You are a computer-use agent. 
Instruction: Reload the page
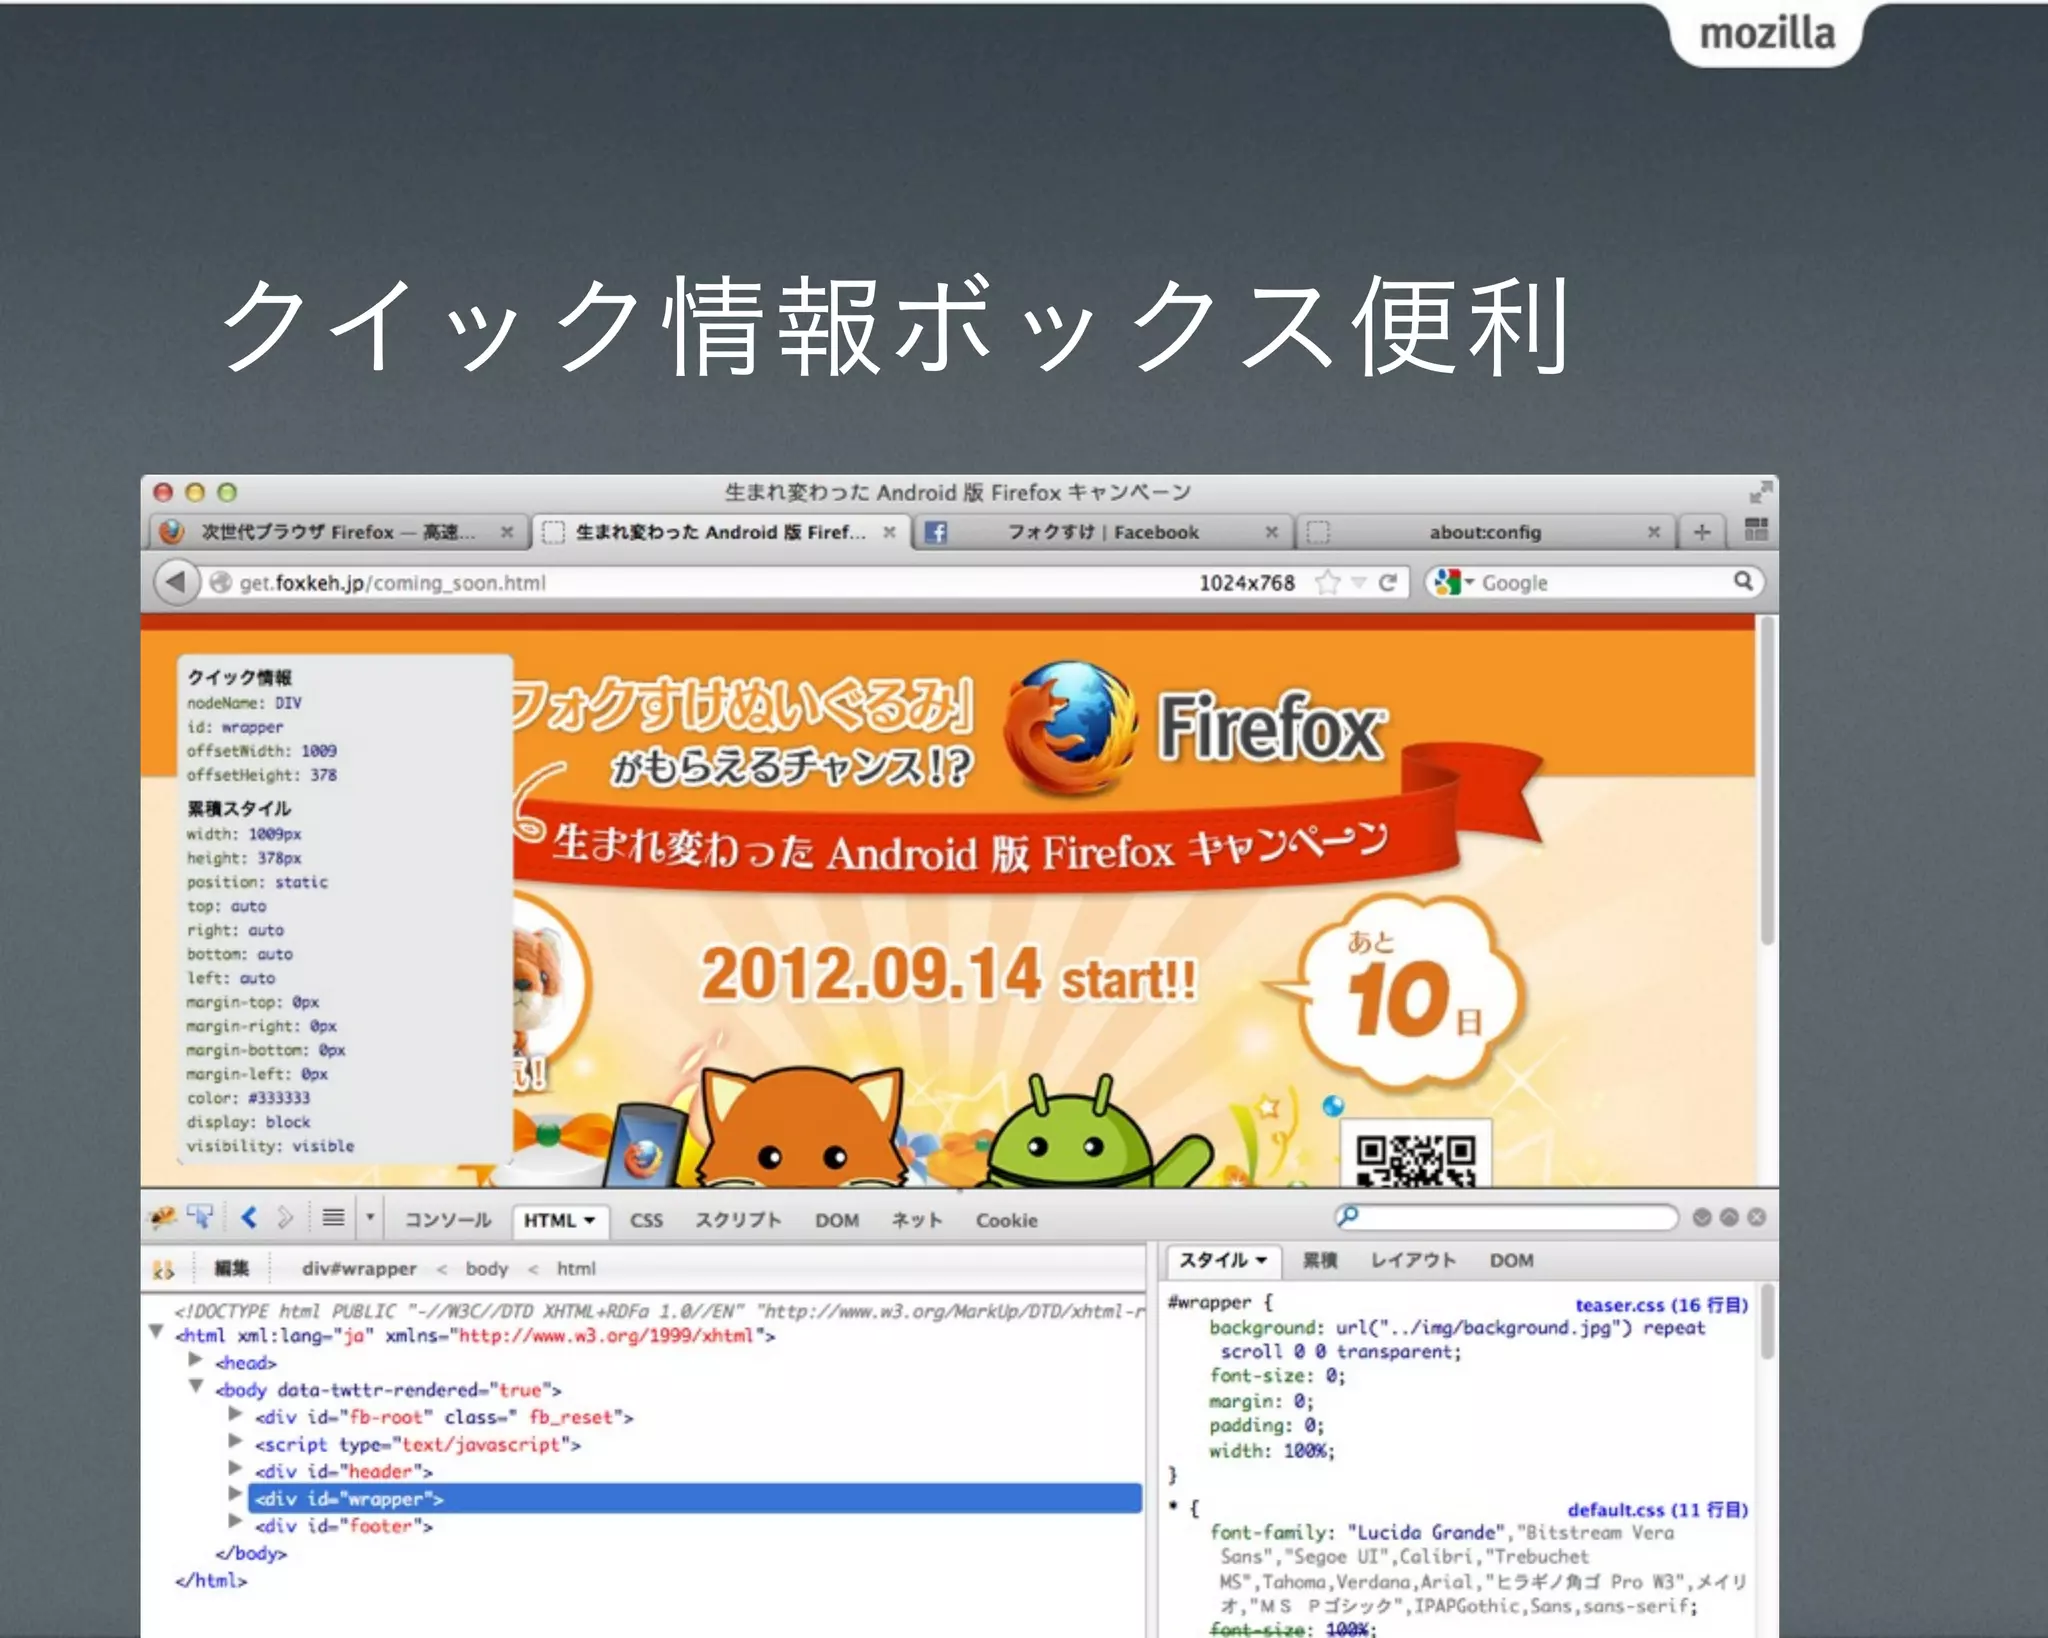(x=1387, y=582)
